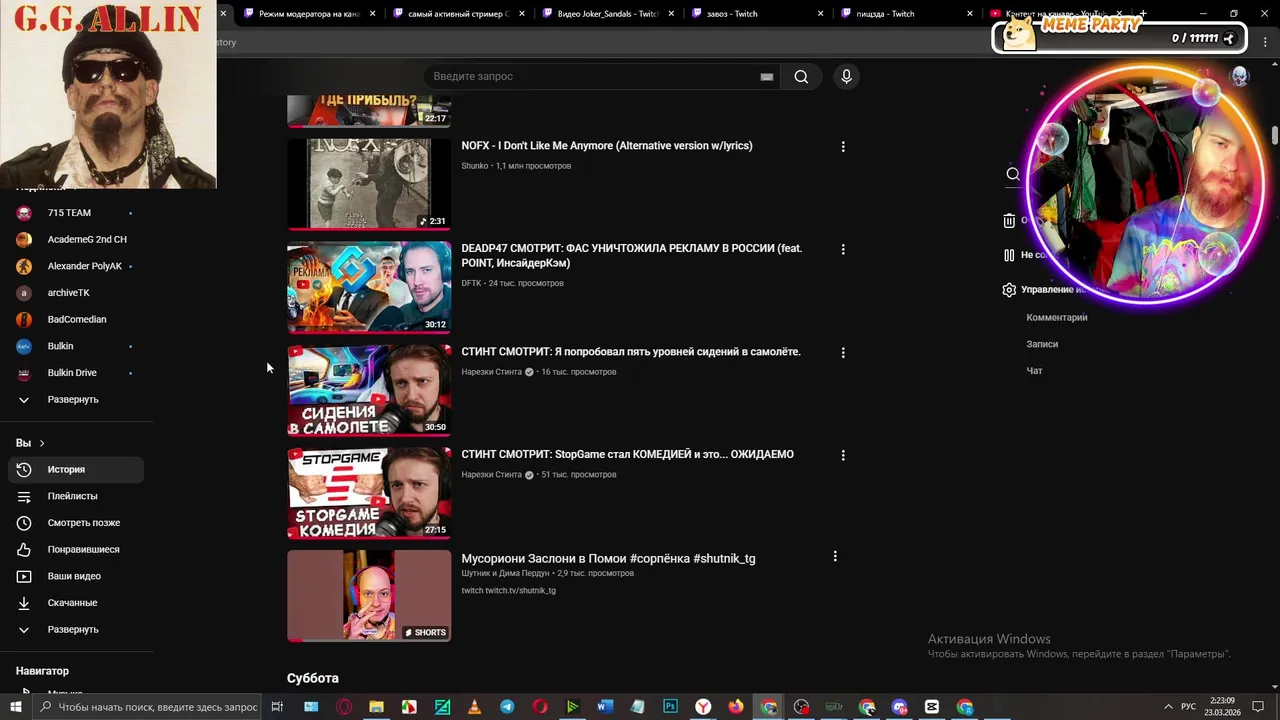Switch to самый активный стример tab
Viewport: 1280px width, 720px height.
point(458,14)
